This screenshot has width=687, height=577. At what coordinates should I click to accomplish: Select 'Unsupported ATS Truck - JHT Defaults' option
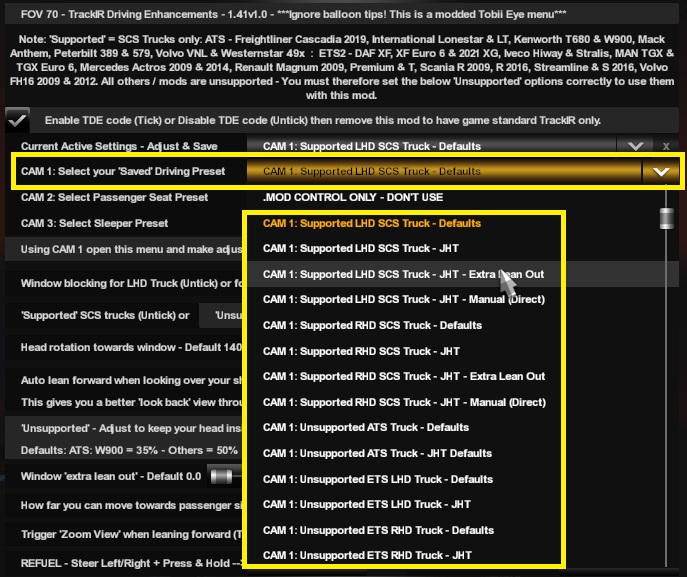[377, 453]
